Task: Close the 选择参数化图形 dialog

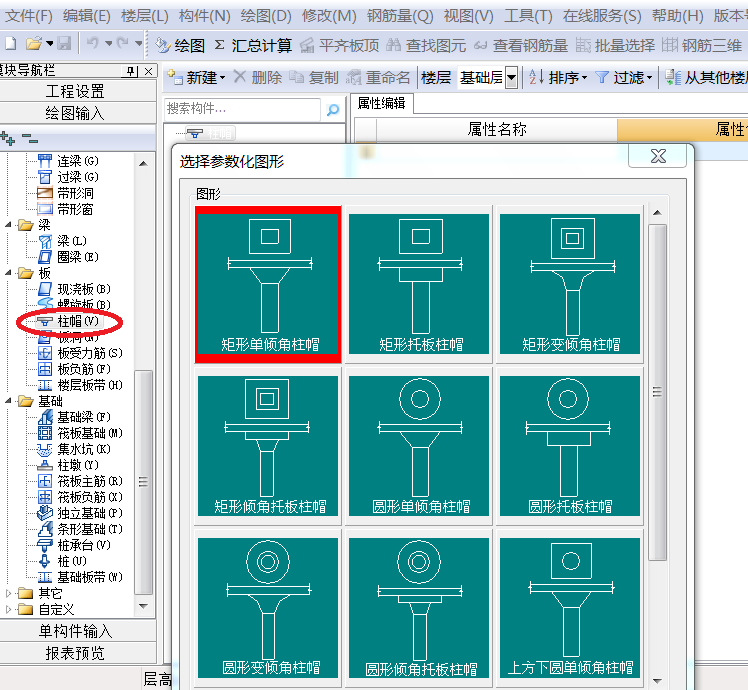Action: 658,156
